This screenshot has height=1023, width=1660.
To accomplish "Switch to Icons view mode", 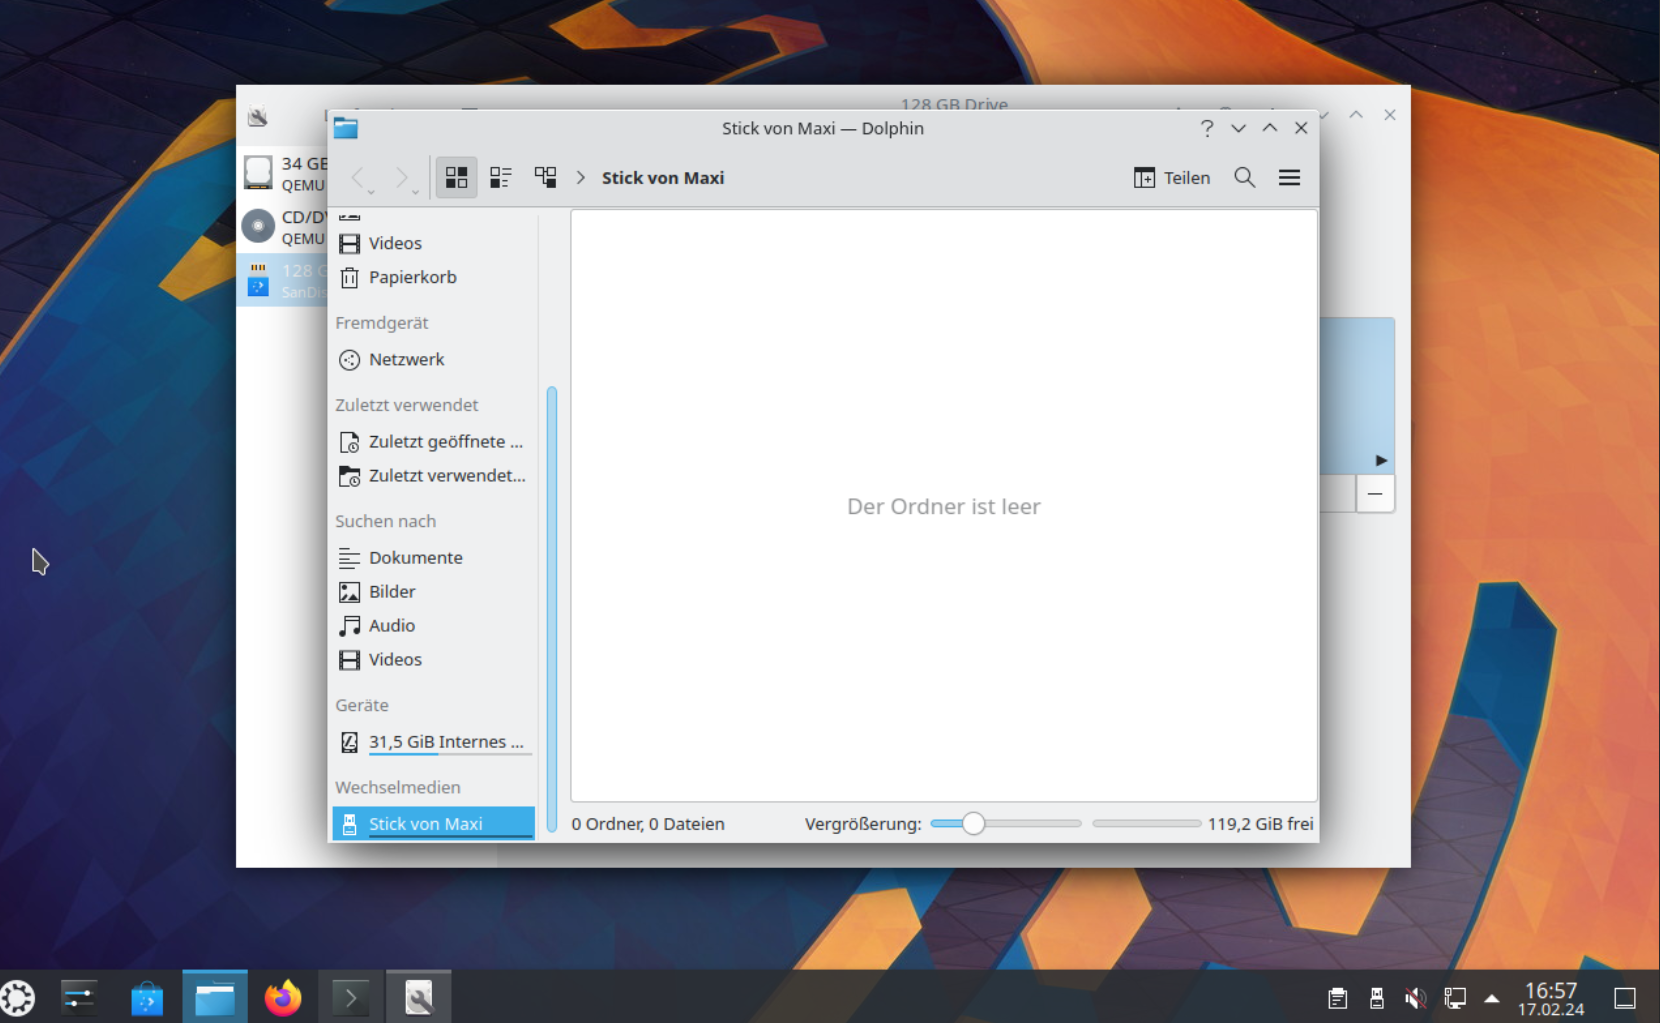I will 456,178.
